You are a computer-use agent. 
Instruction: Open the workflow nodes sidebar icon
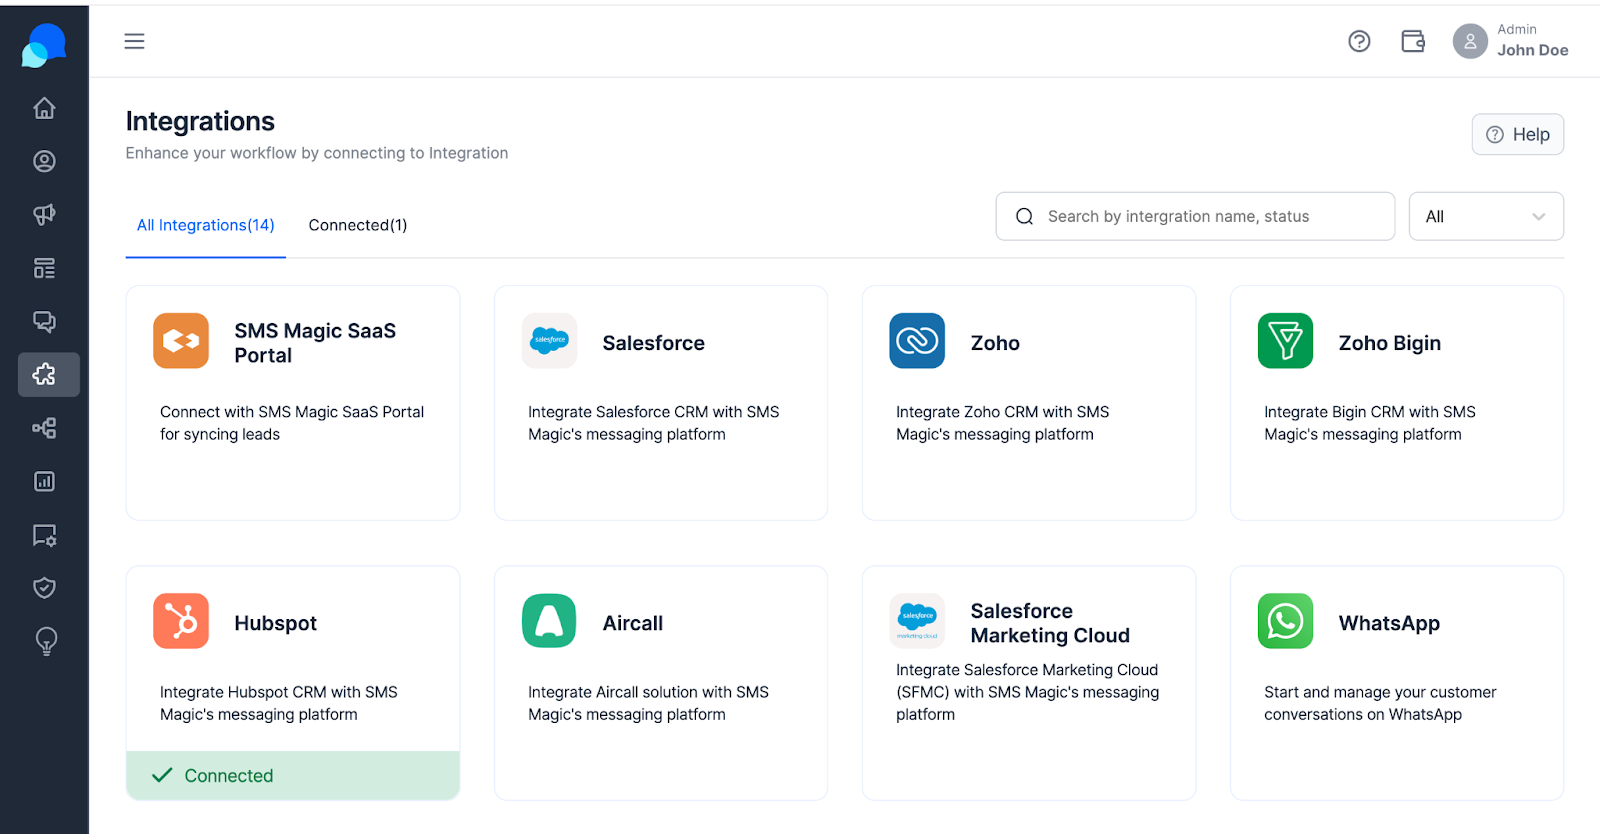(44, 428)
